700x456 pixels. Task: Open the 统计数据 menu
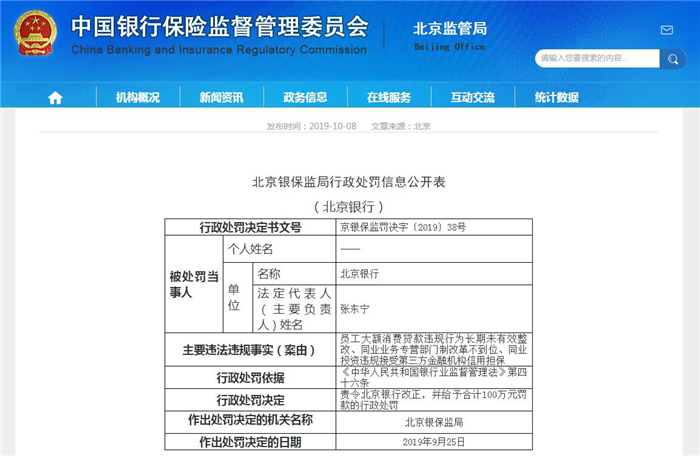pyautogui.click(x=556, y=97)
